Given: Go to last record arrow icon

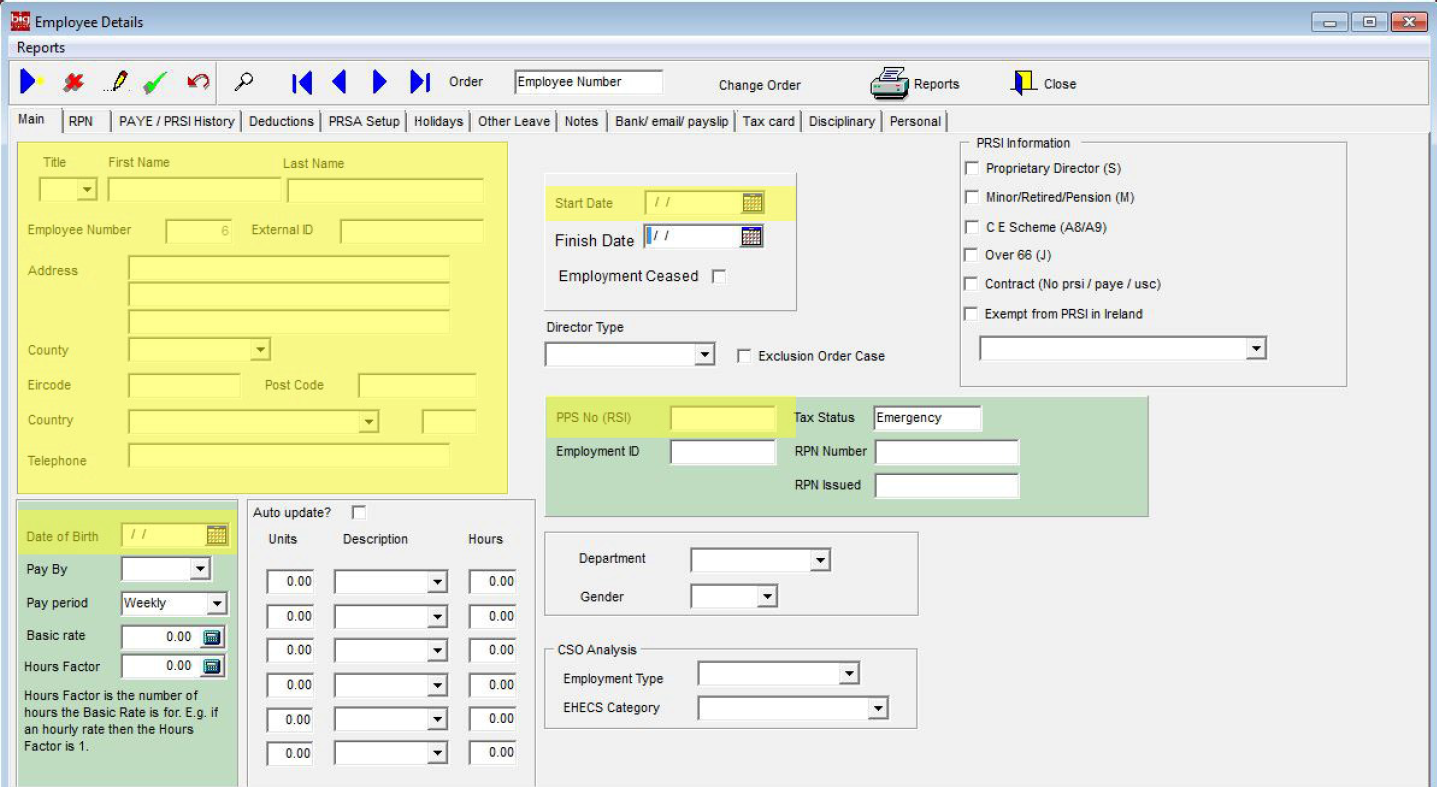Looking at the screenshot, I should (420, 82).
